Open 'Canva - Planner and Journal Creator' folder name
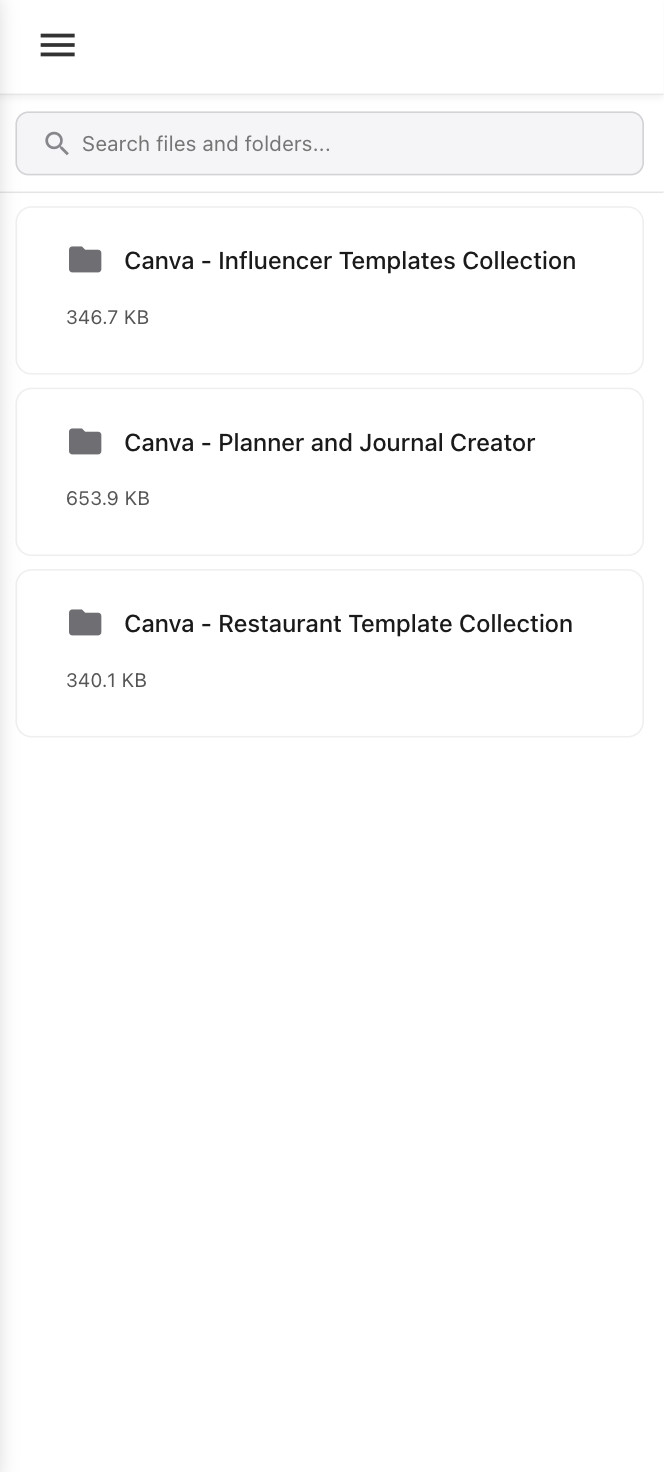 330,443
